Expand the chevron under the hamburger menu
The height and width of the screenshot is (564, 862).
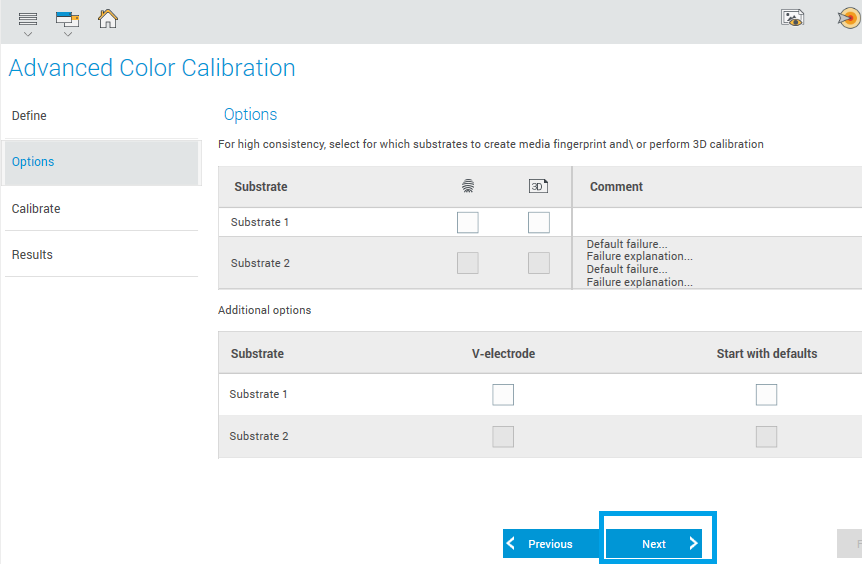pyautogui.click(x=27, y=34)
